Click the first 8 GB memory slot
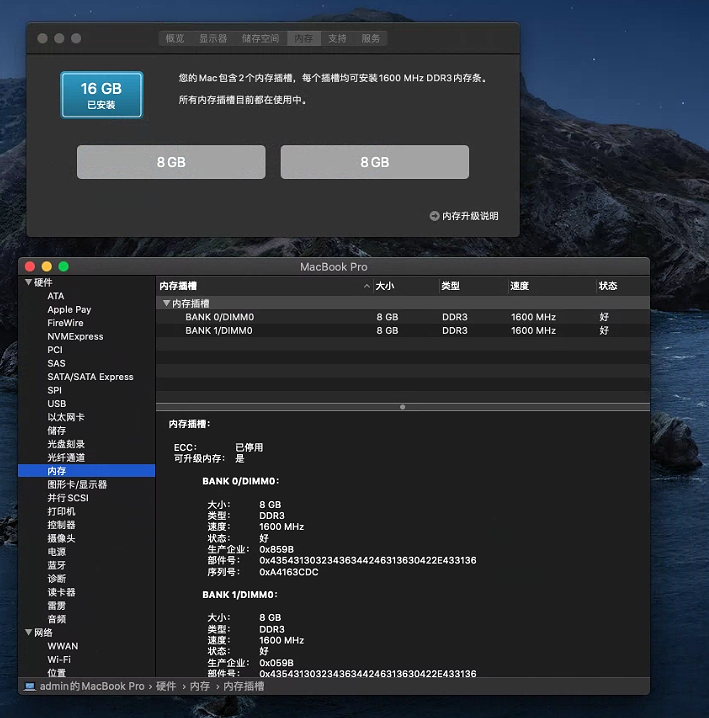This screenshot has height=718, width=709. 171,162
